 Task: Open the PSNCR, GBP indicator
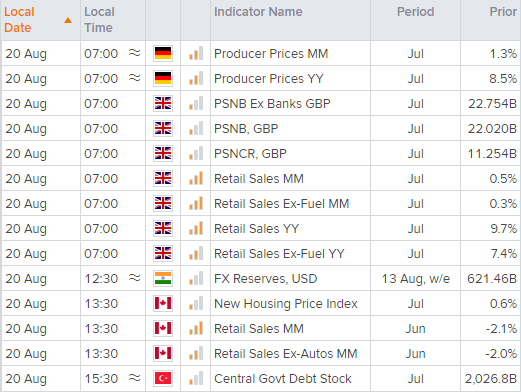point(250,153)
